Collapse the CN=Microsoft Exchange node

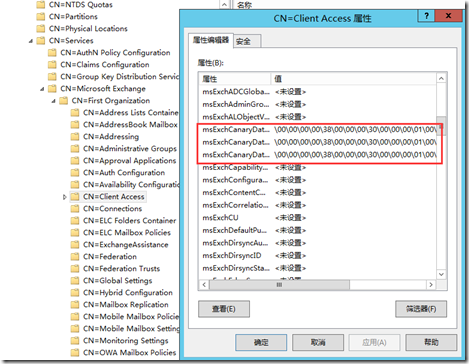pyautogui.click(x=42, y=89)
